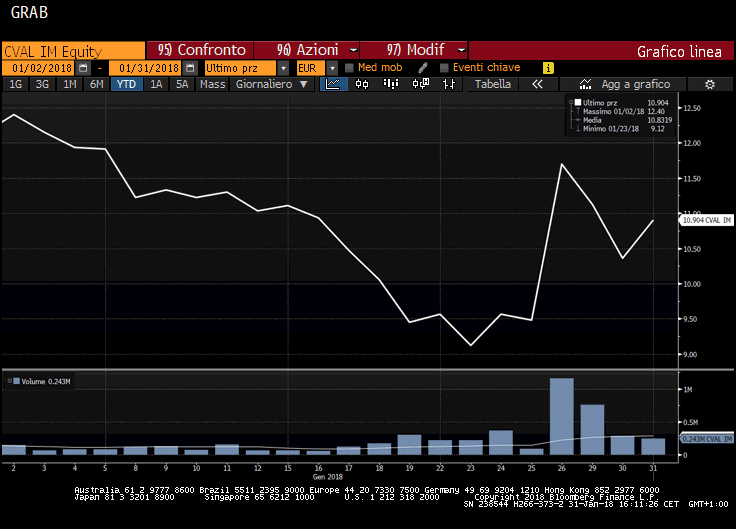The height and width of the screenshot is (529, 736).
Task: Click the pencil edit icon beside Med mob
Action: tap(423, 68)
